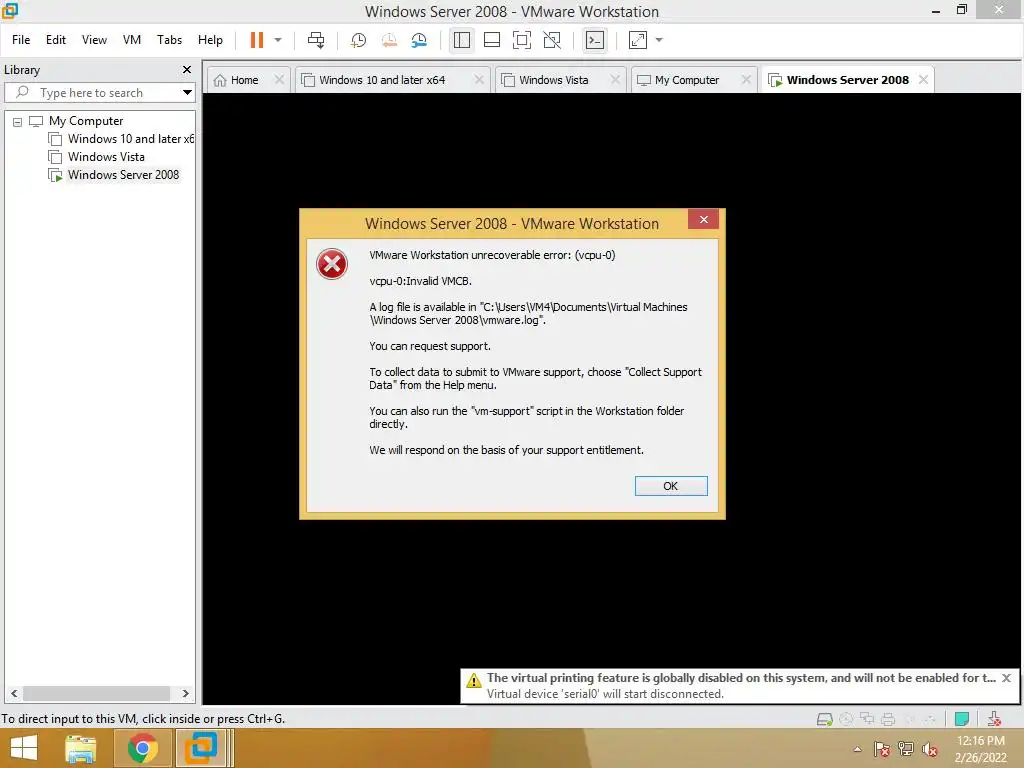Open the Edit menu
Screen dimensions: 1024x768
click(56, 40)
